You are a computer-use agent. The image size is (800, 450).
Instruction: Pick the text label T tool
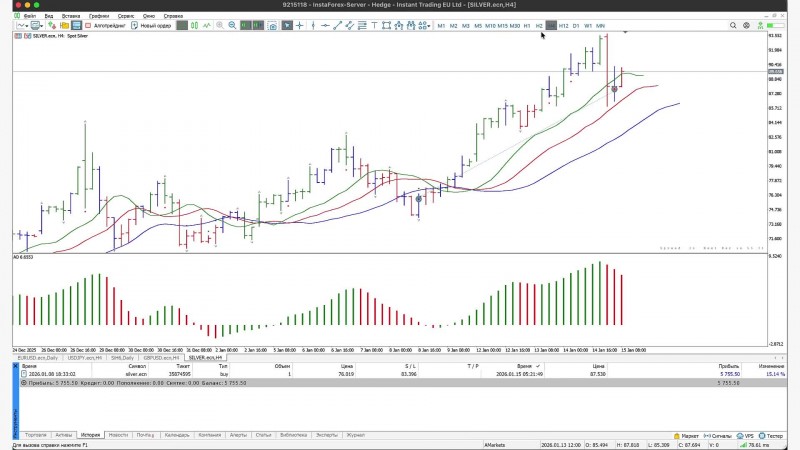374,26
